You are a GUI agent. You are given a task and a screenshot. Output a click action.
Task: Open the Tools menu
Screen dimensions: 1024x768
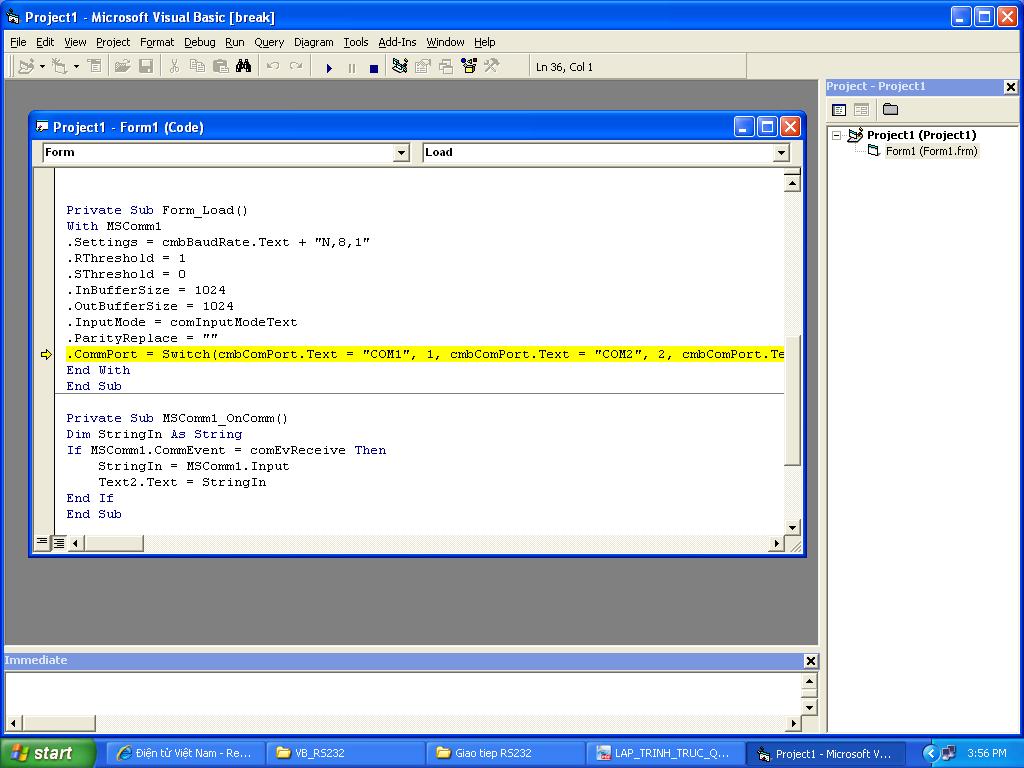[356, 42]
